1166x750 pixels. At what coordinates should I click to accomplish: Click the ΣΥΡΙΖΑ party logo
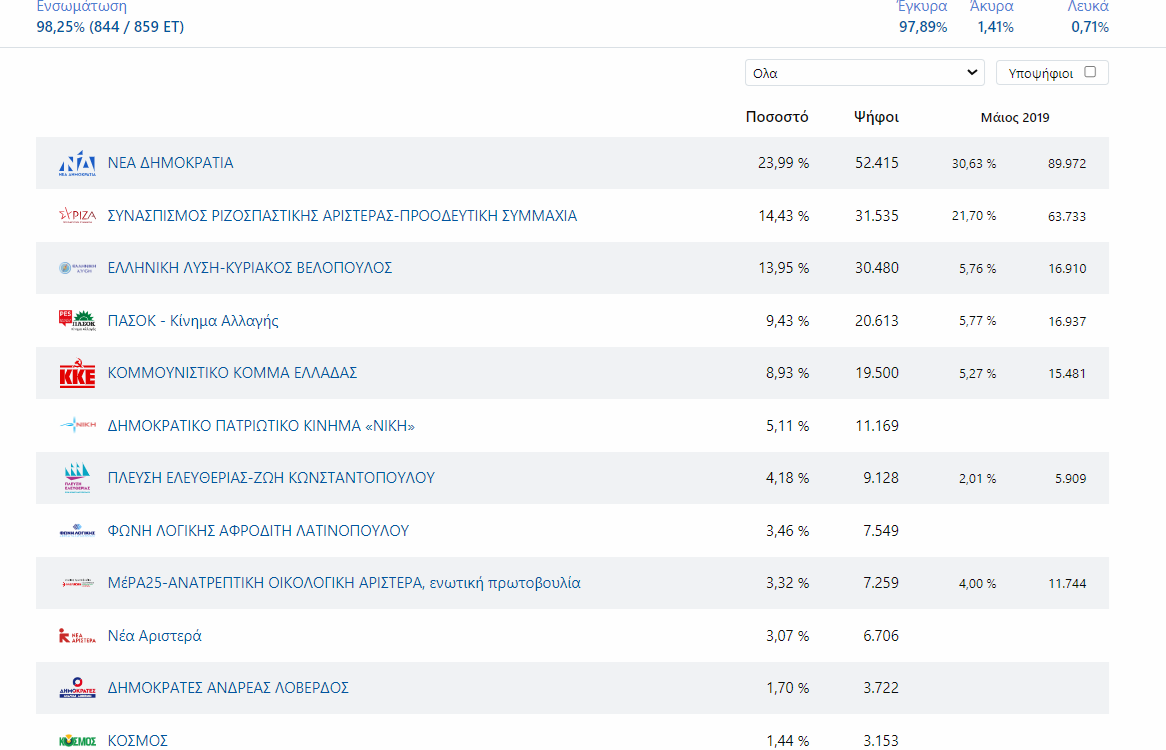77,216
